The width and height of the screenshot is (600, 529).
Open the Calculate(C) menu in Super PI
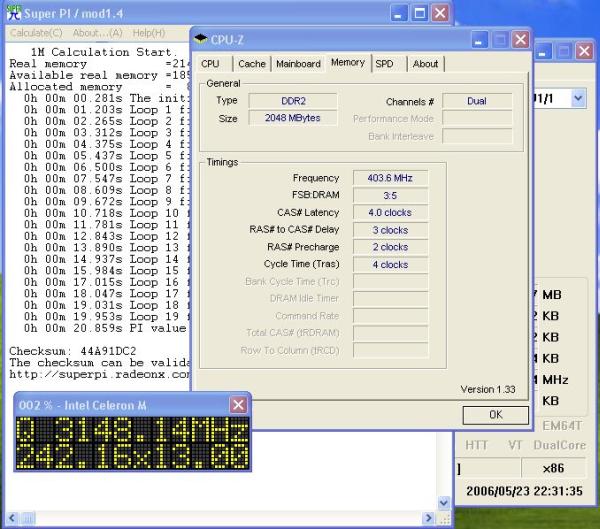click(x=36, y=33)
